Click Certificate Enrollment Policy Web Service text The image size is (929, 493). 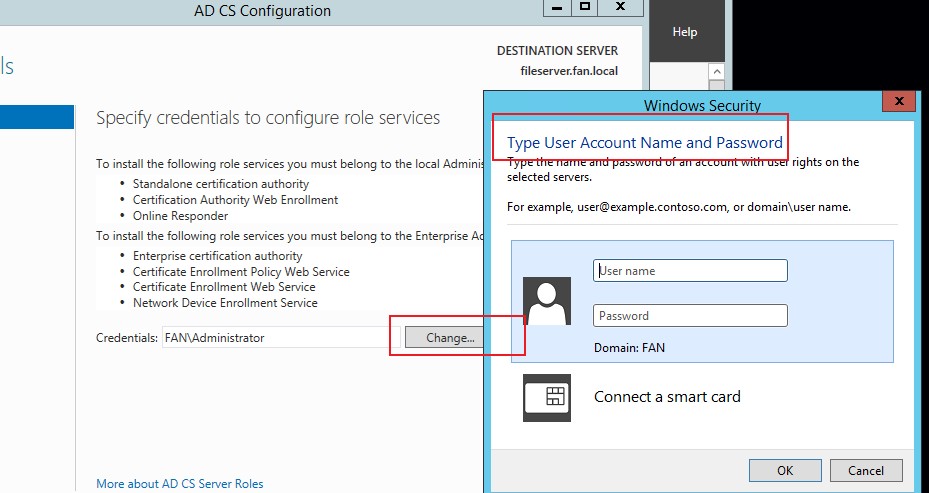(241, 271)
